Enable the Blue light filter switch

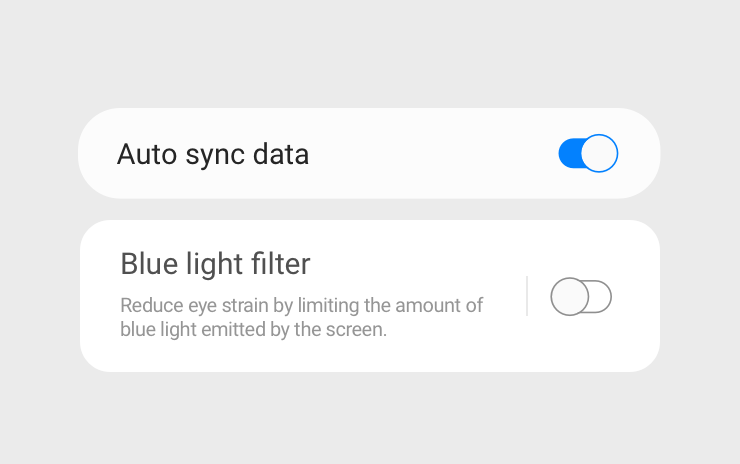(x=581, y=297)
